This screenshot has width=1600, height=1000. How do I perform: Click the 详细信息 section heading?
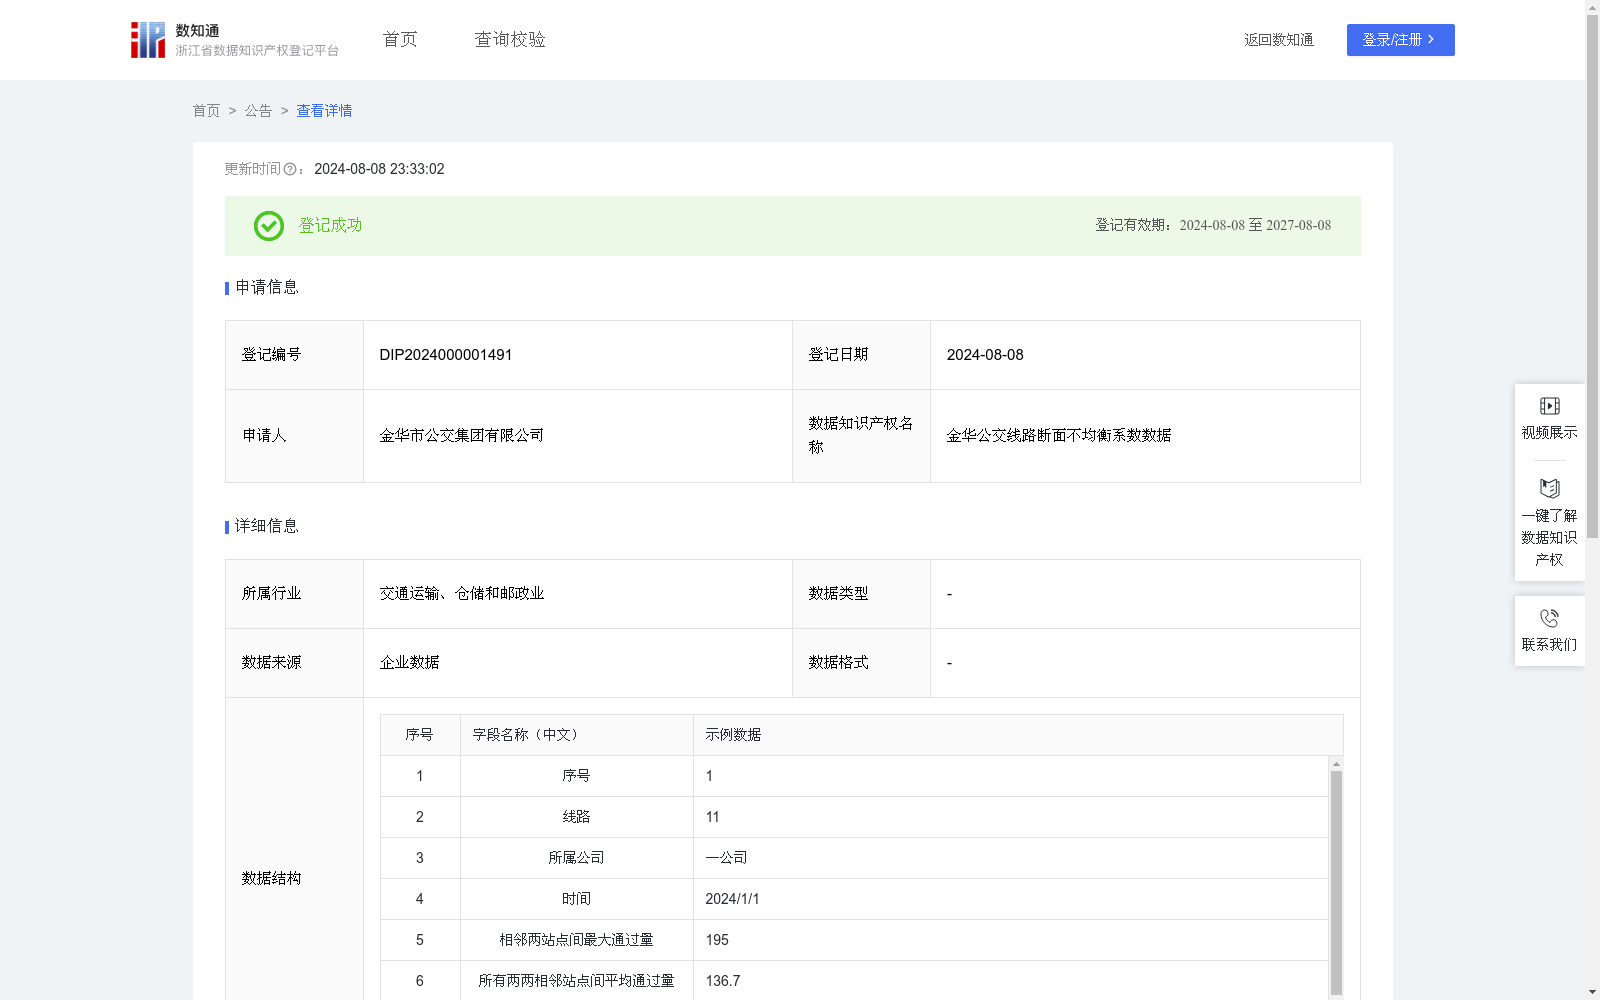[267, 527]
